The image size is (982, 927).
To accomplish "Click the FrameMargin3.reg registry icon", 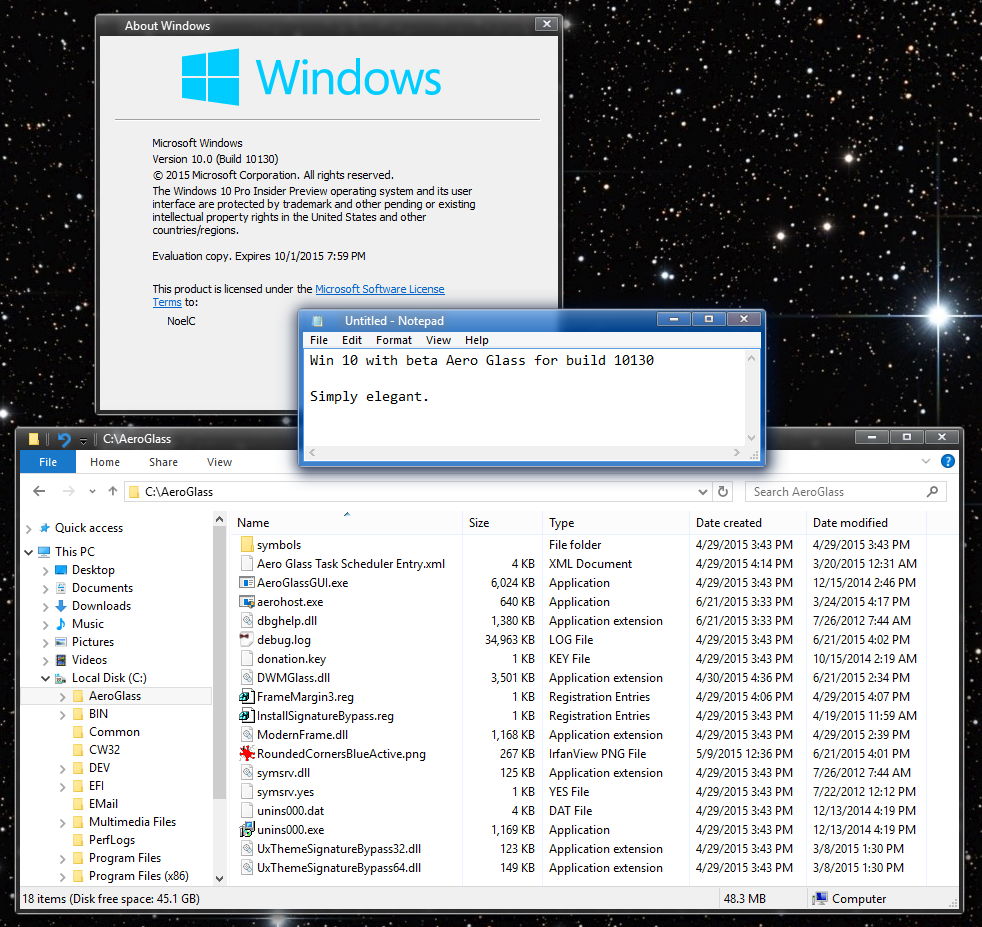I will pos(247,697).
